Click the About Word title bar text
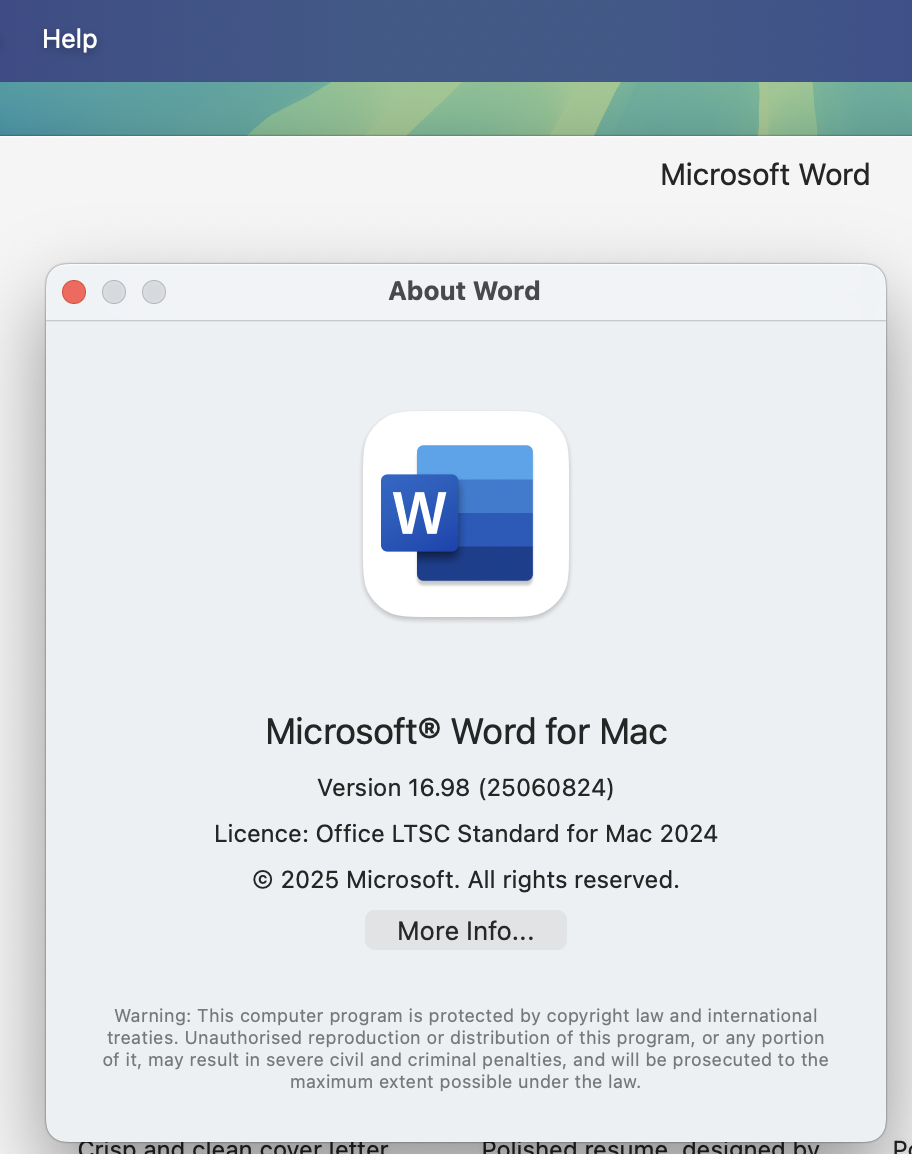The width and height of the screenshot is (912, 1154). 464,291
